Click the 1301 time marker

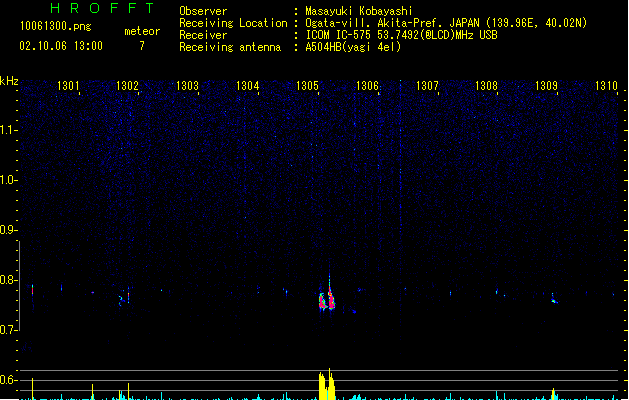[x=68, y=86]
